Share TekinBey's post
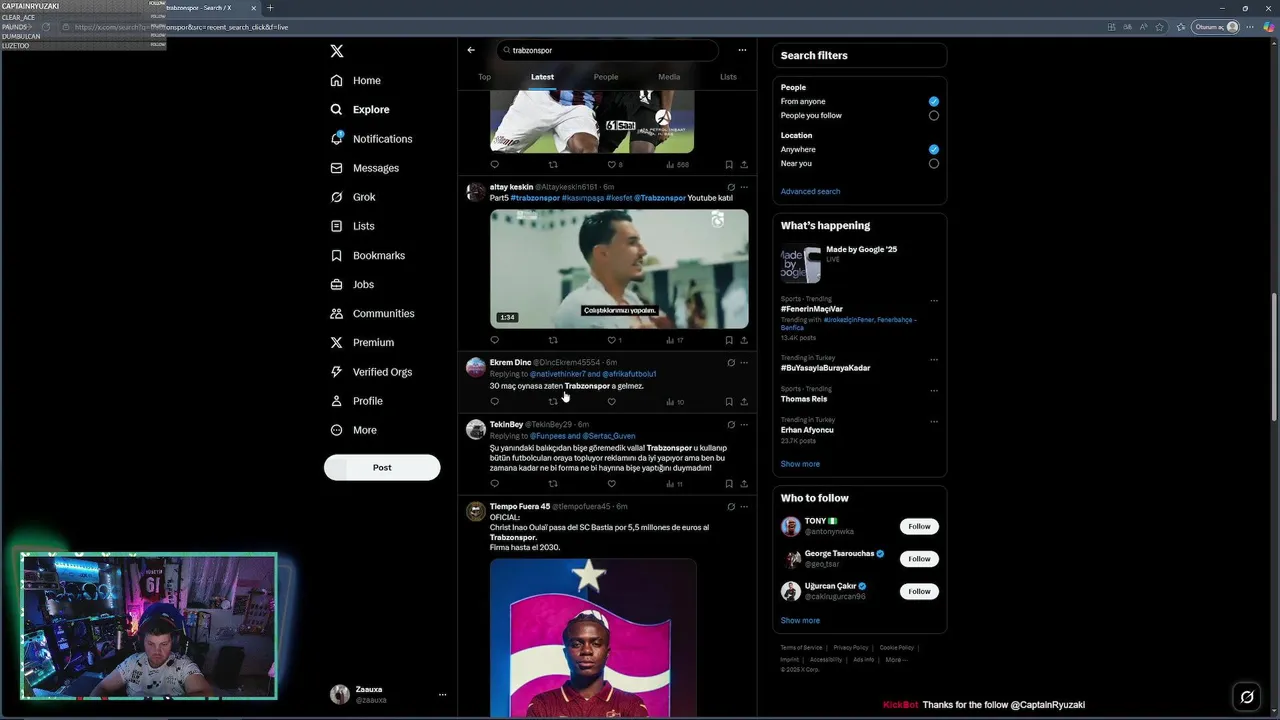This screenshot has width=1280, height=720. 743,484
